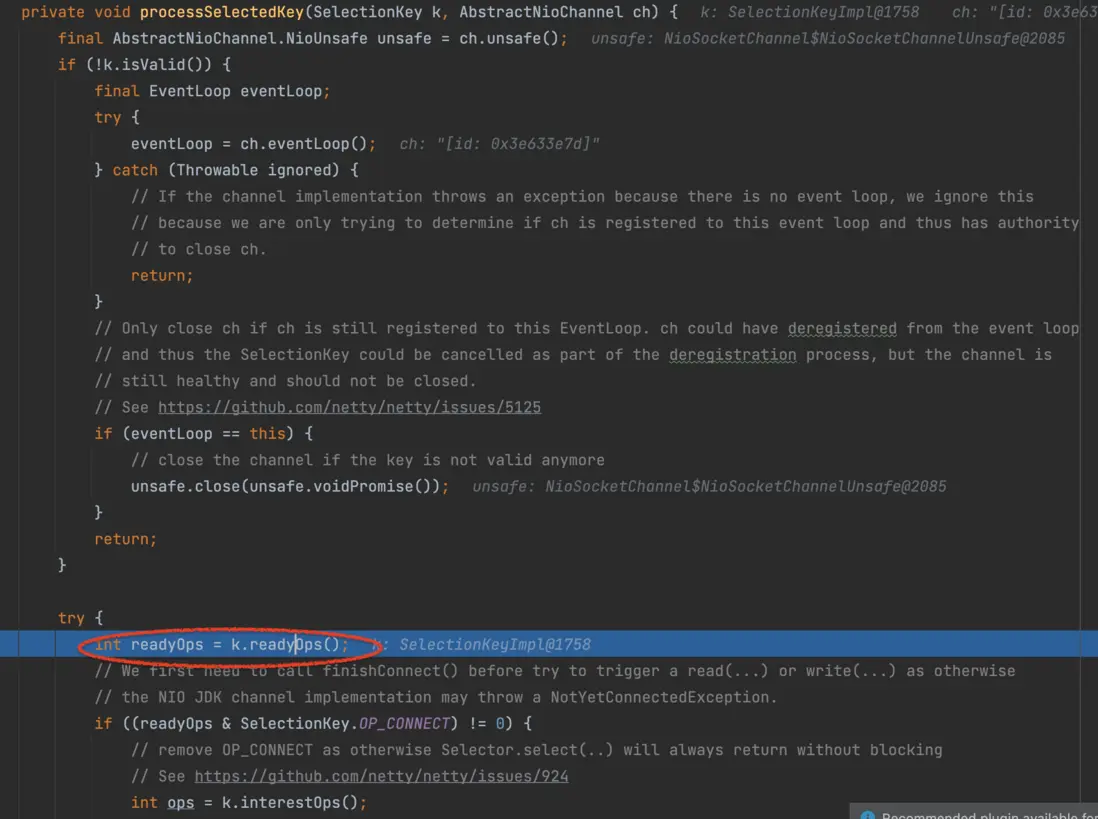
Task: Click the '// to close ch.' comment
Action: tap(199, 249)
